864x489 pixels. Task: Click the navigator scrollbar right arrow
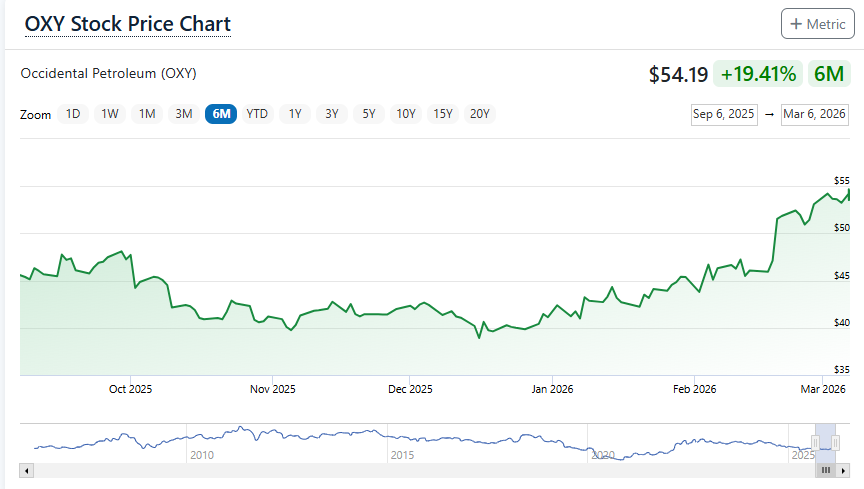point(842,470)
